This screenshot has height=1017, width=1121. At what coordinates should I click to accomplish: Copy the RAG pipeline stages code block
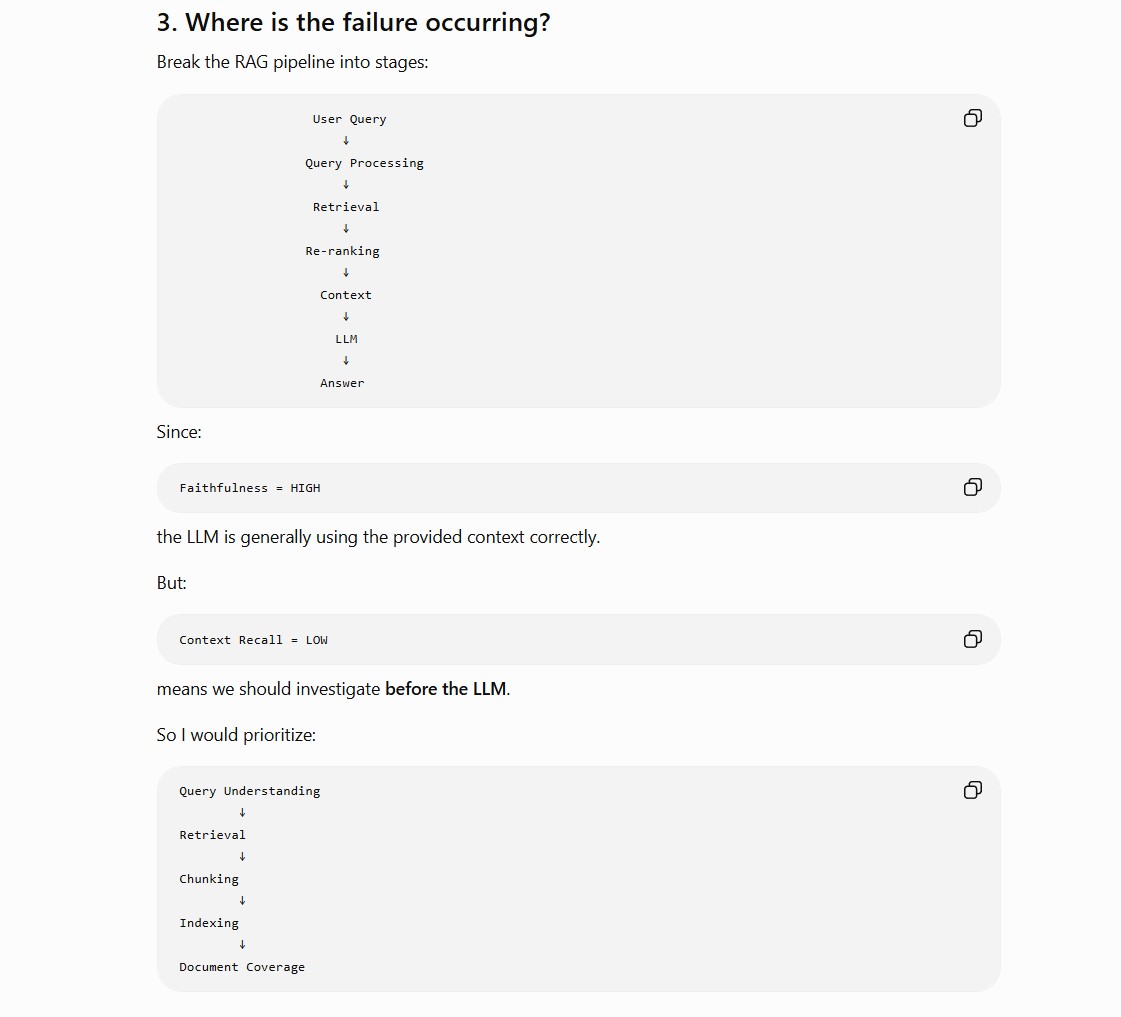(972, 118)
